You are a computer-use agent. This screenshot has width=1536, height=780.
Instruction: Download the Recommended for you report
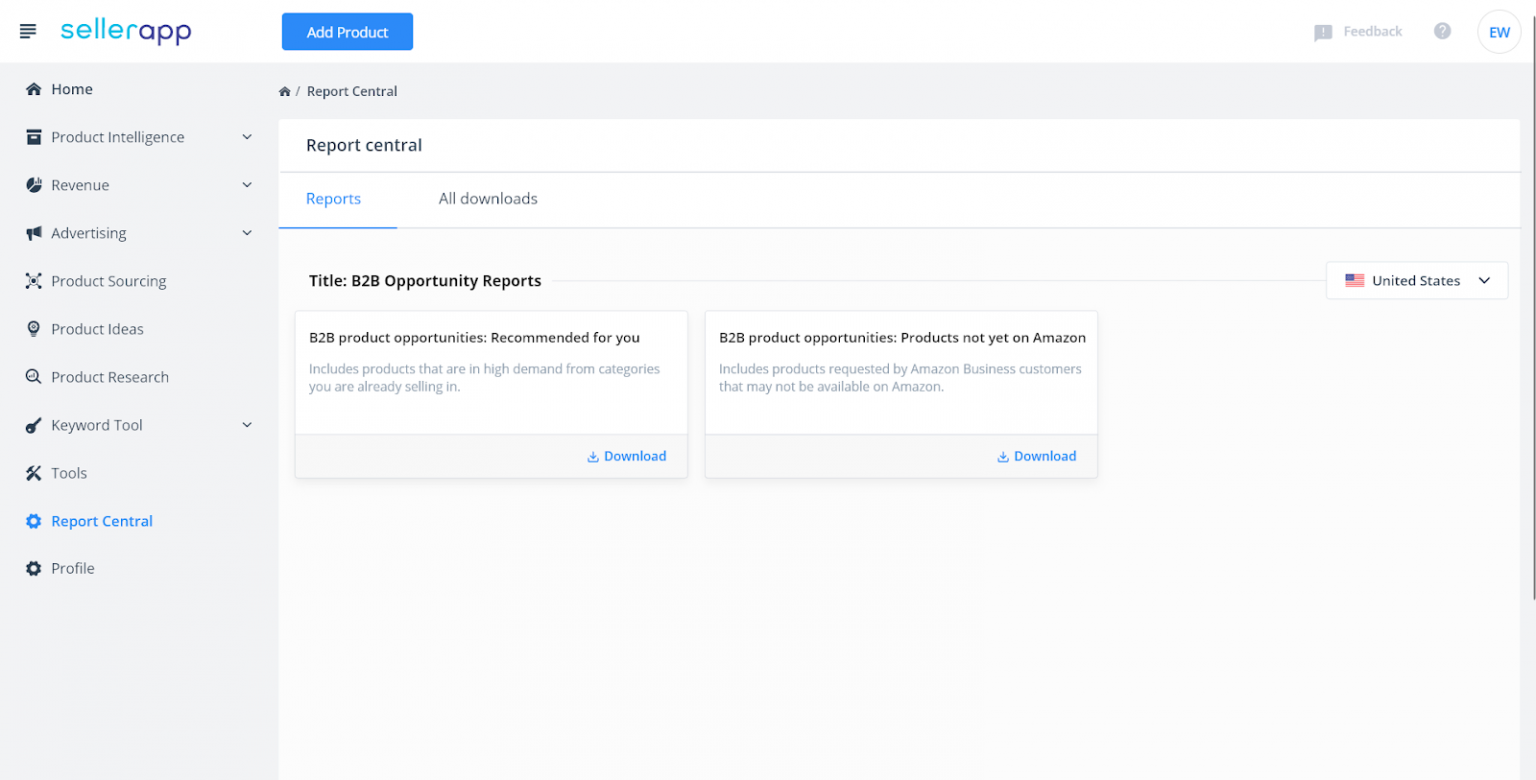(x=627, y=456)
